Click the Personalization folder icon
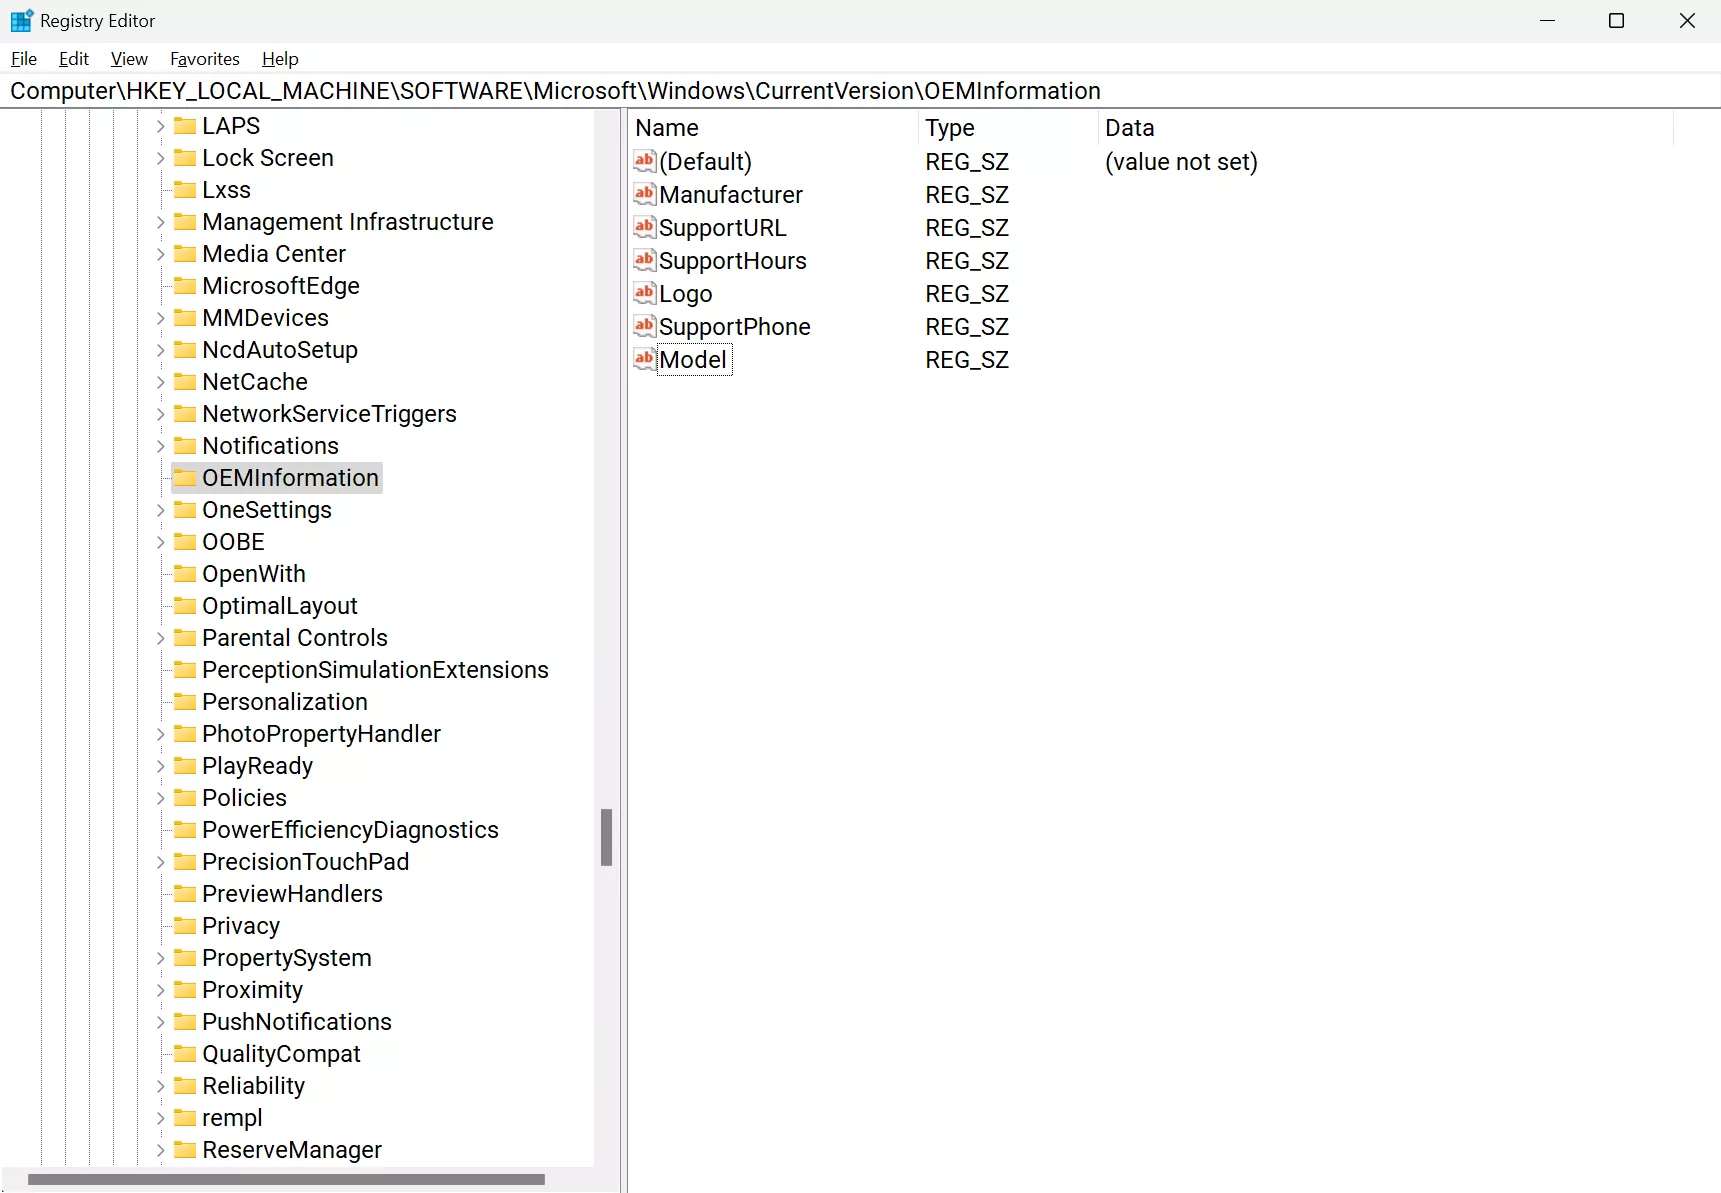 point(185,701)
